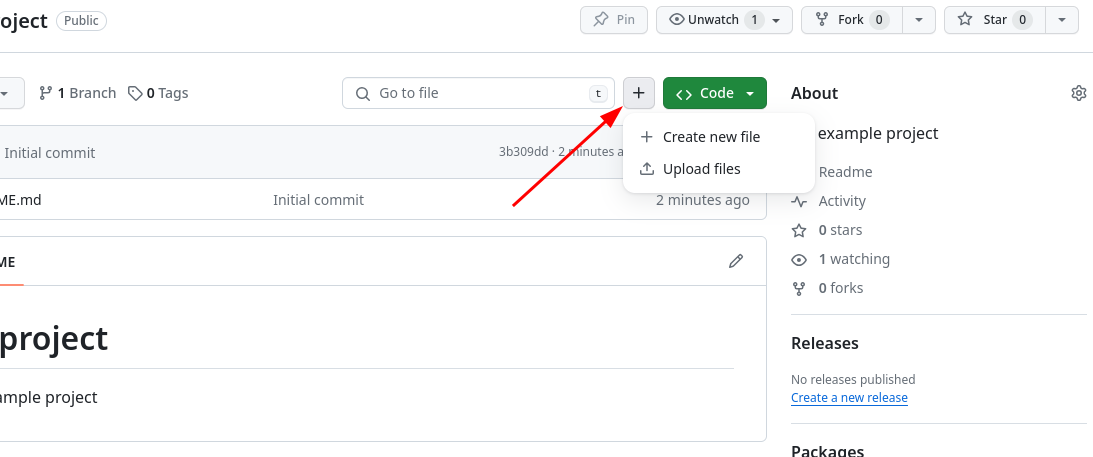Screen dimensions: 1093x457
Task: Pin this repository
Action: 614,20
